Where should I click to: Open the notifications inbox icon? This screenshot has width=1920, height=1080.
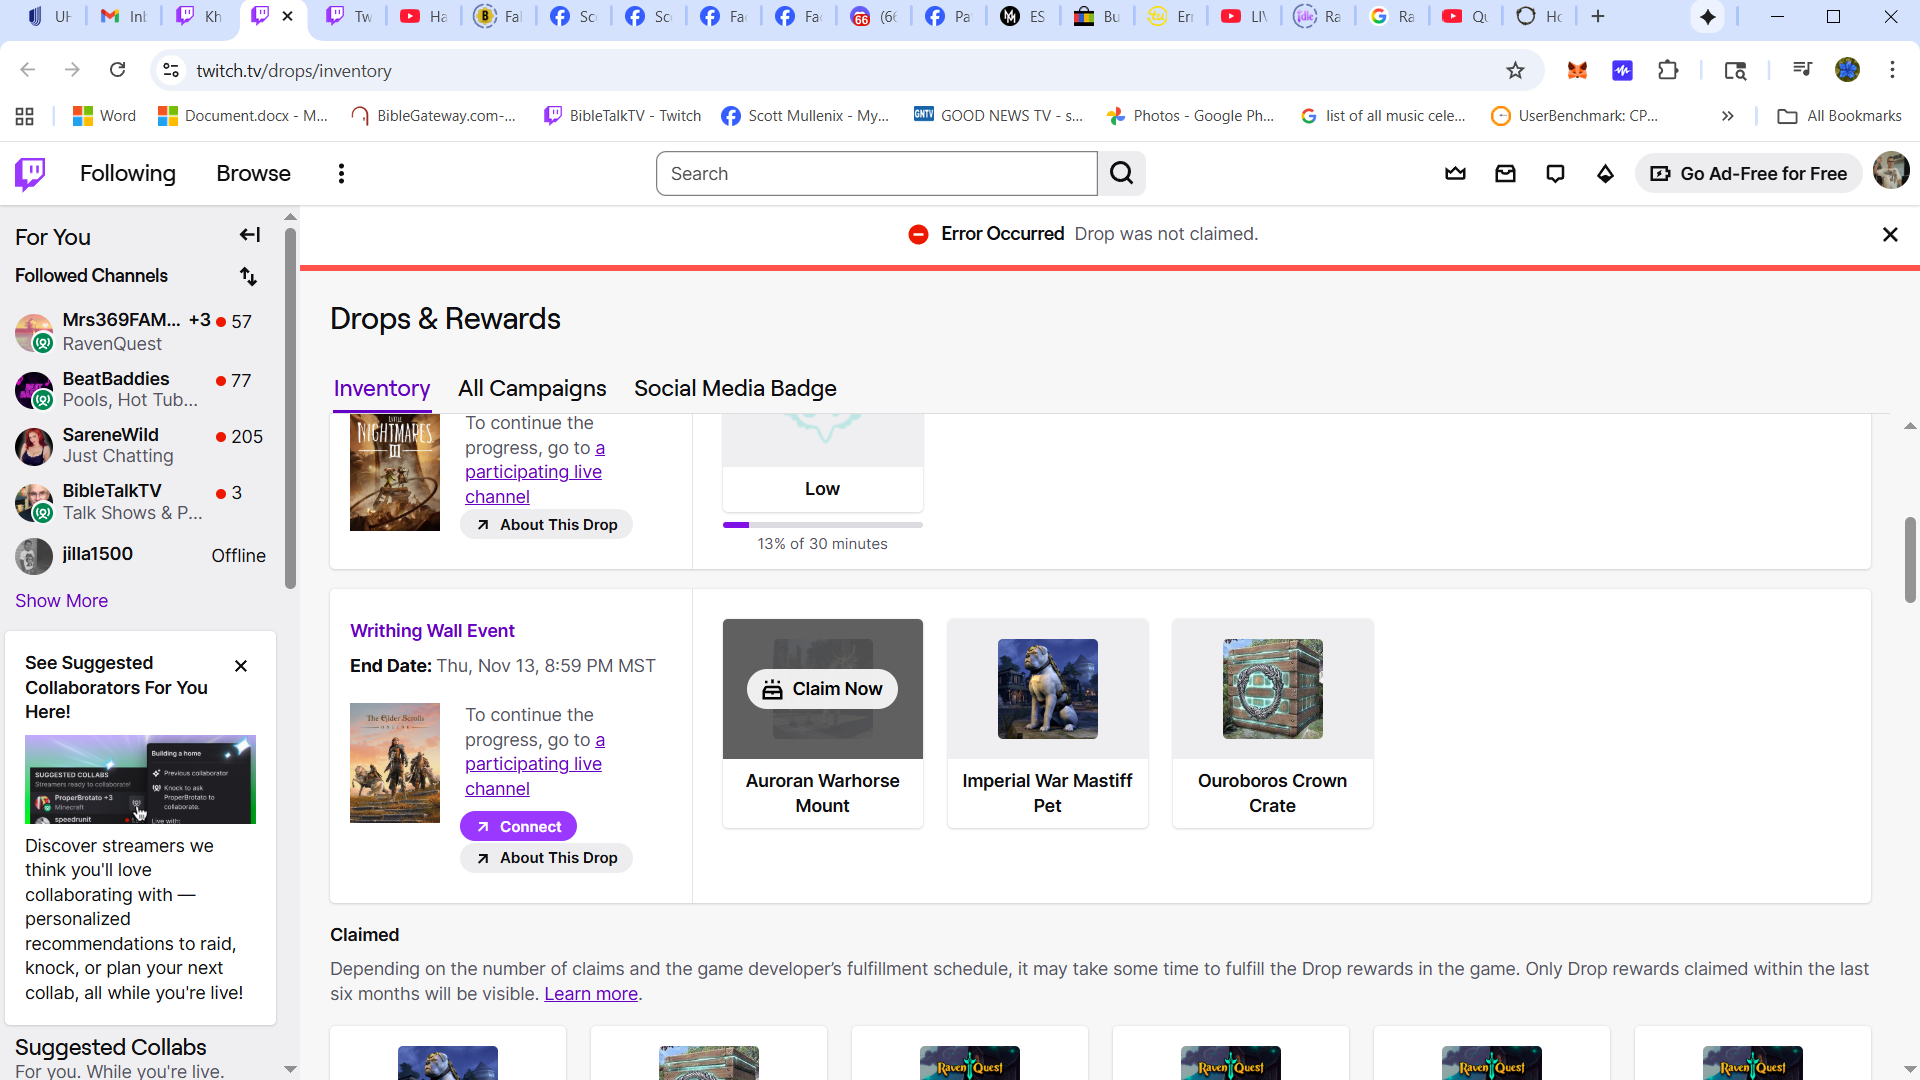pos(1505,174)
